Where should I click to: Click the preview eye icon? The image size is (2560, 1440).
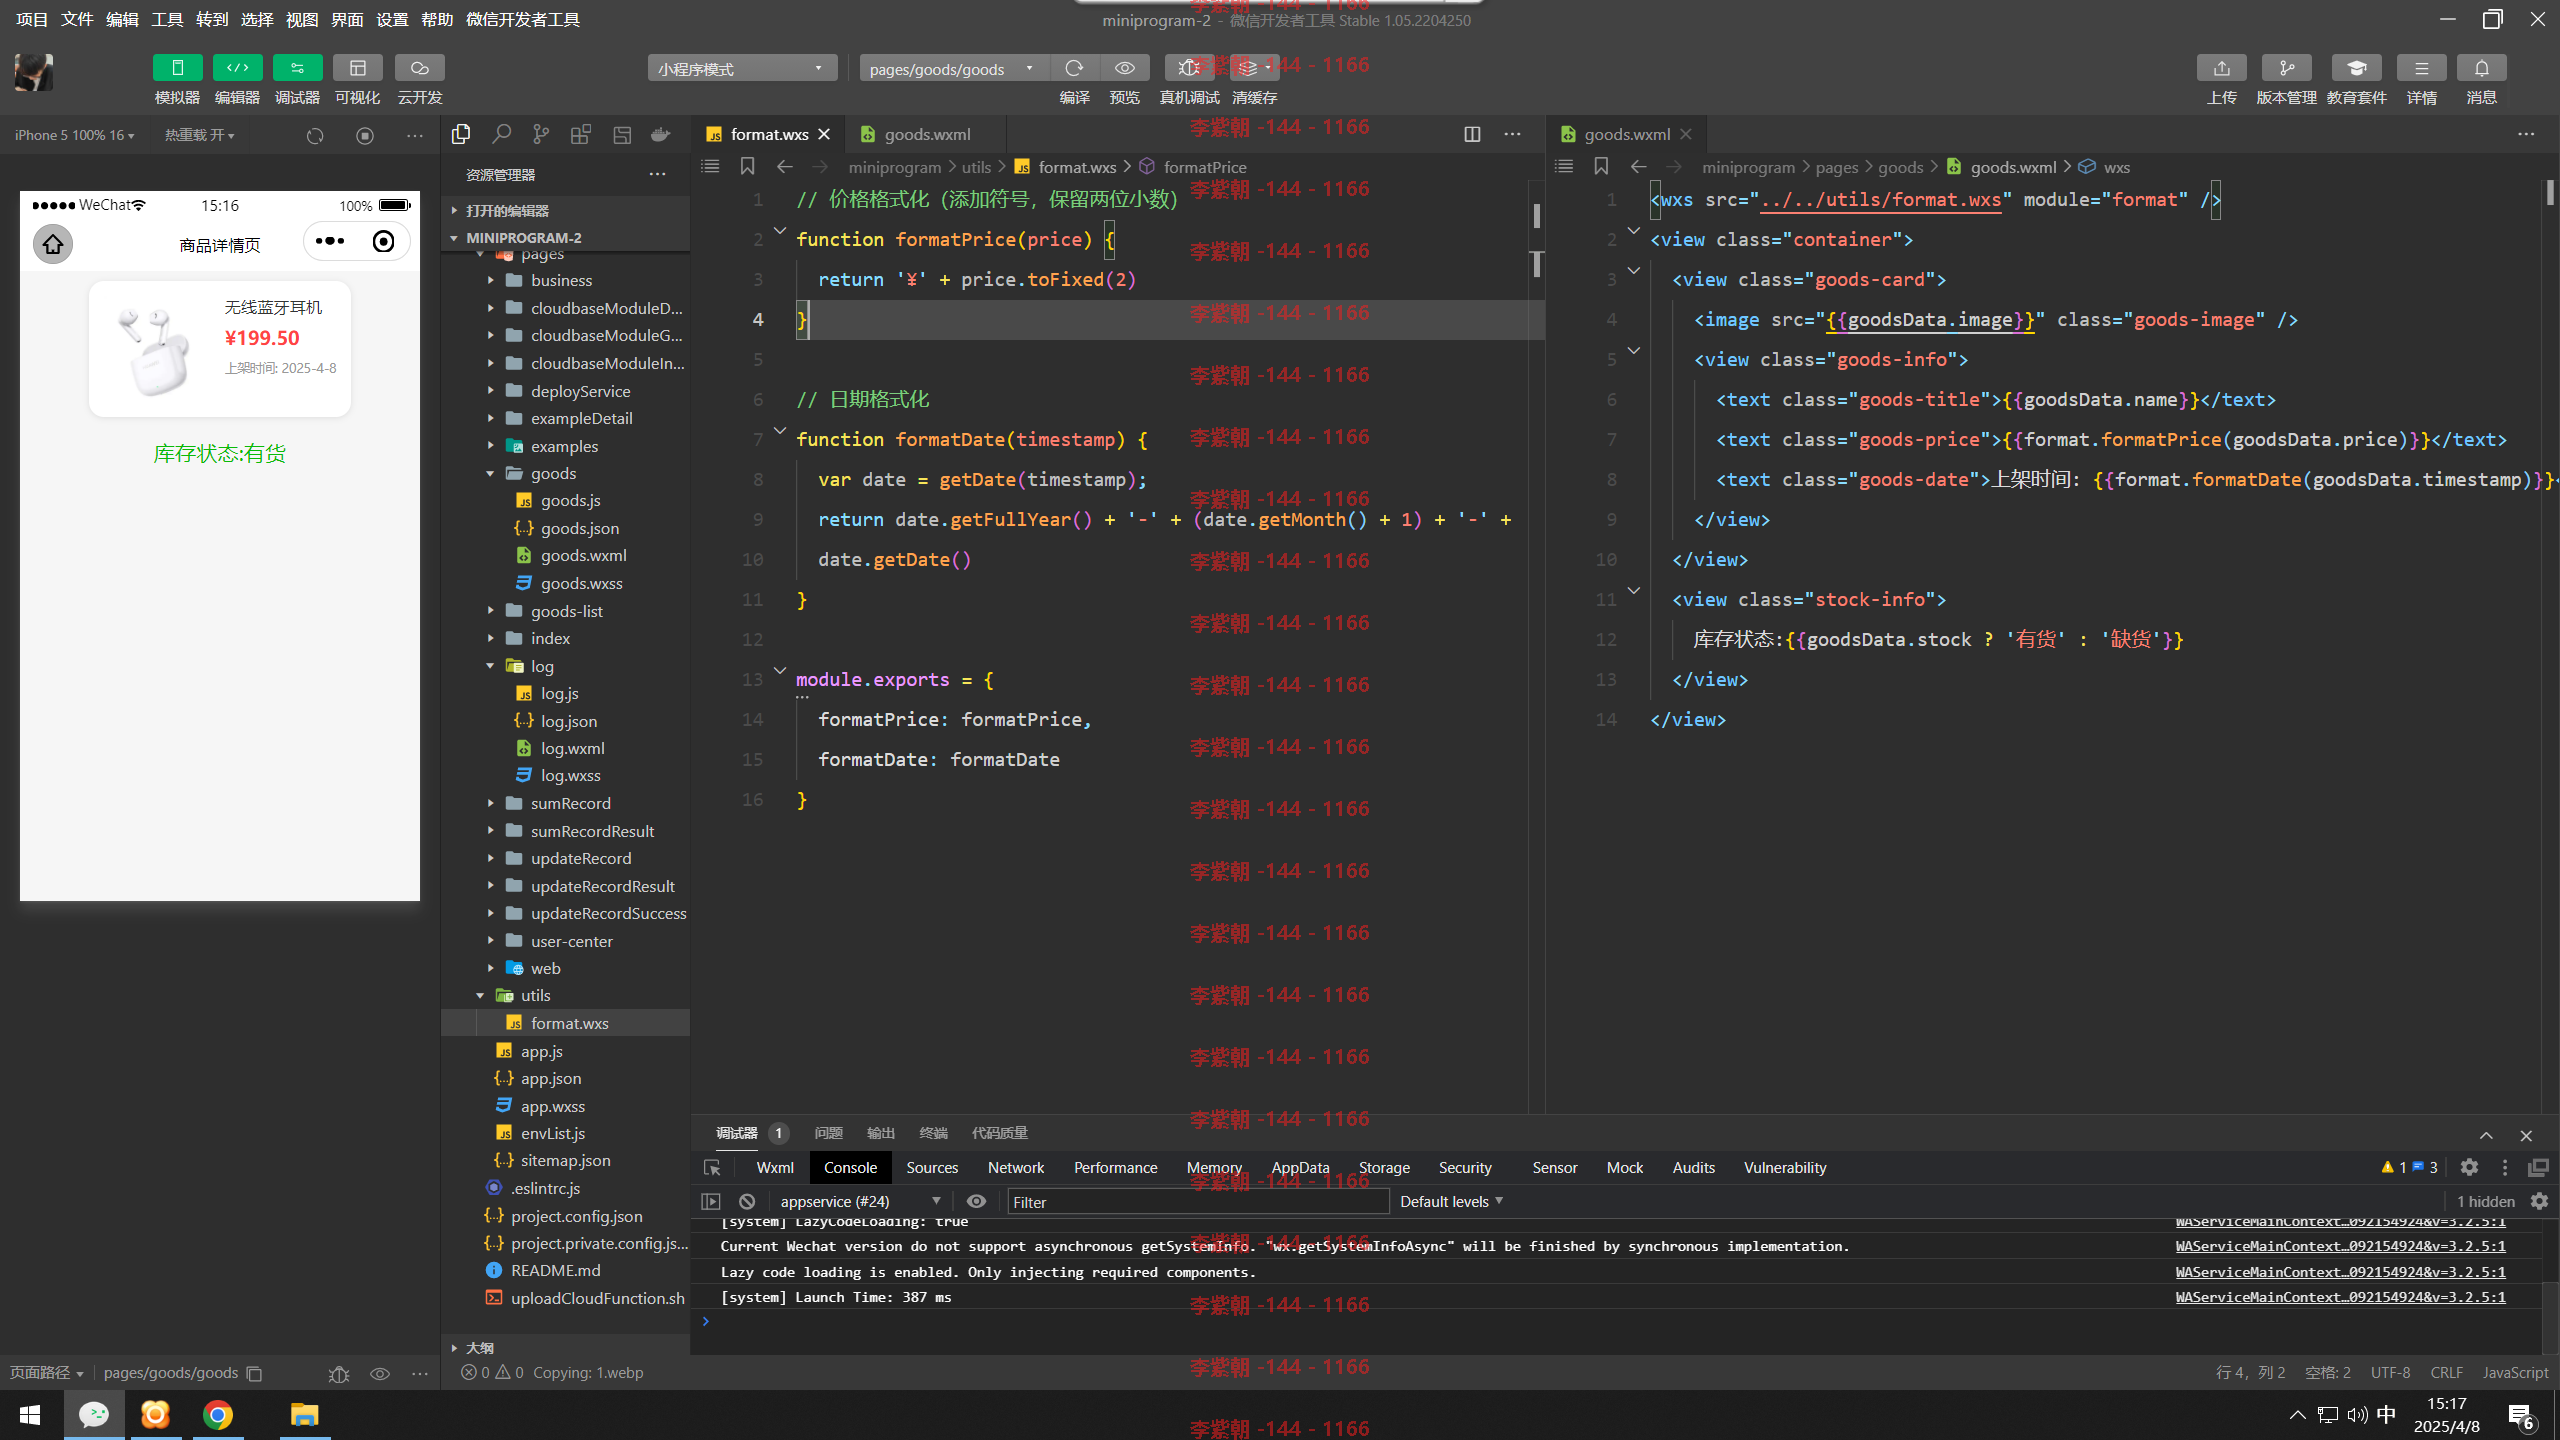click(x=1125, y=68)
